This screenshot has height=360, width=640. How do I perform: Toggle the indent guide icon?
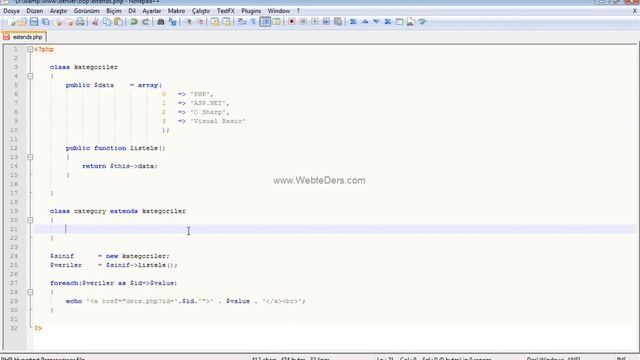pyautogui.click(x=265, y=22)
